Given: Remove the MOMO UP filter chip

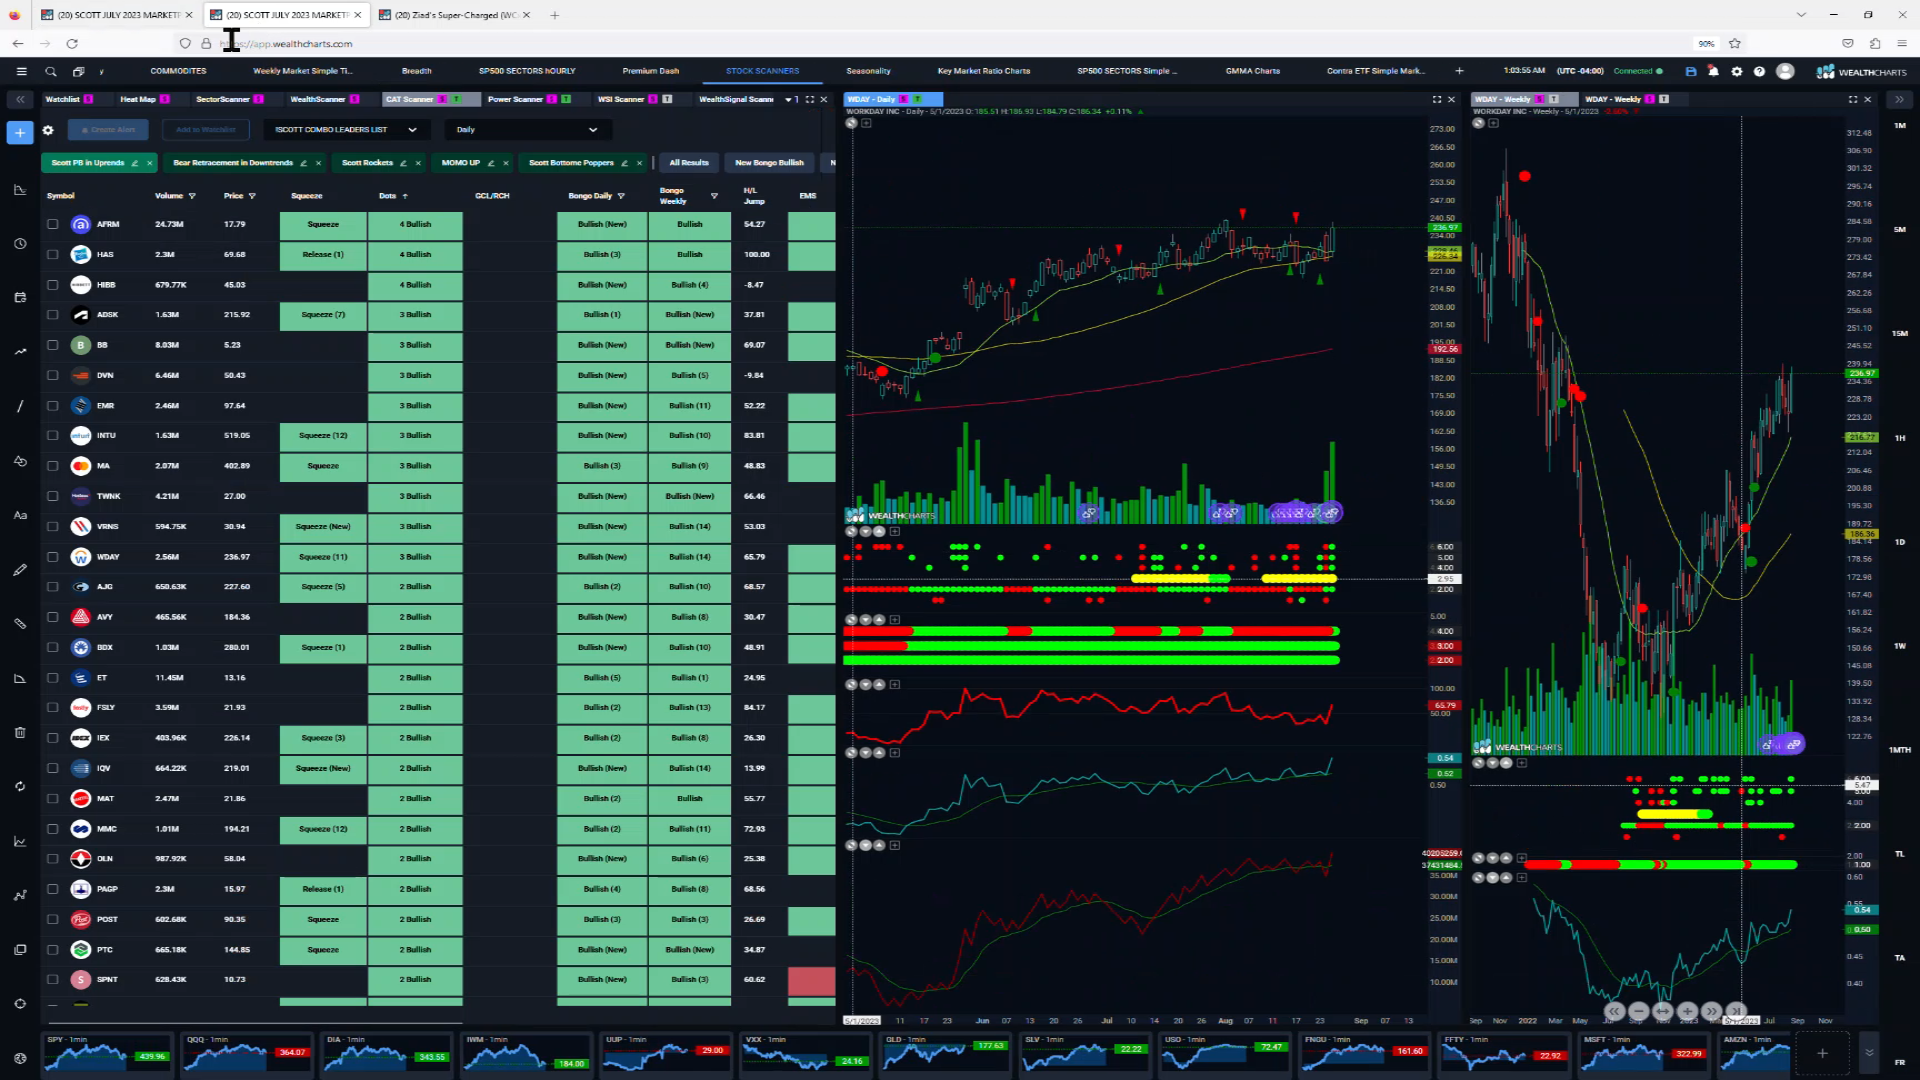Looking at the screenshot, I should pos(506,163).
